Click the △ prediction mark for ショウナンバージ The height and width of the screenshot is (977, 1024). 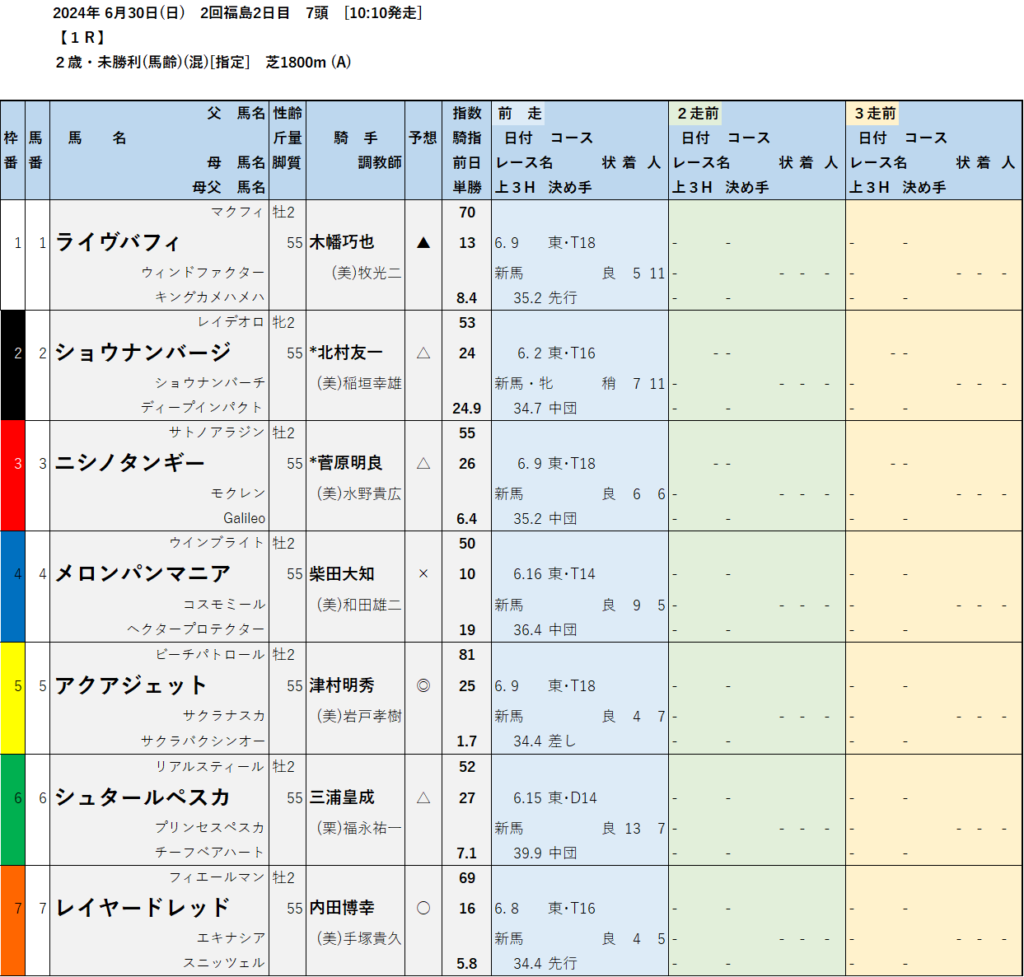423,353
